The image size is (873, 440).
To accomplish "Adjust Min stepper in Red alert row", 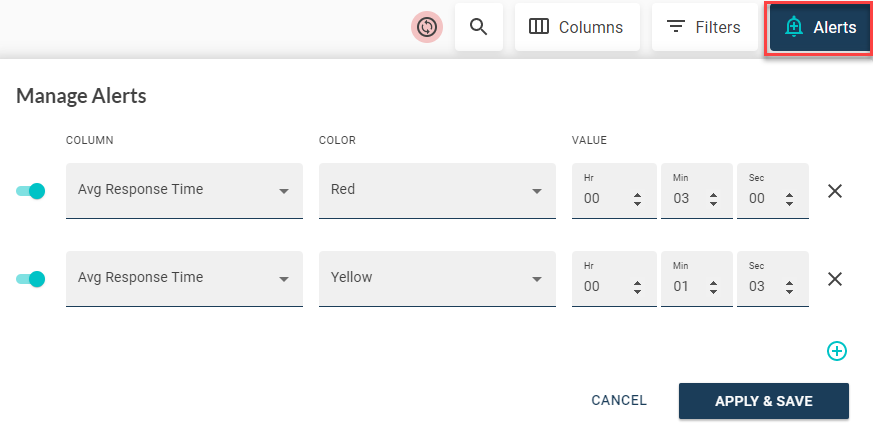I will point(713,199).
